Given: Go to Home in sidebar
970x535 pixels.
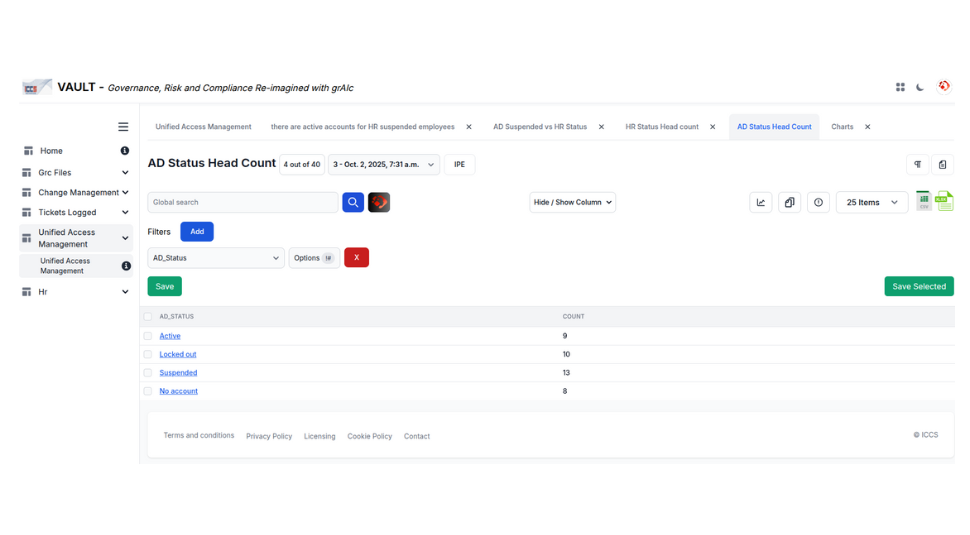Looking at the screenshot, I should [51, 151].
